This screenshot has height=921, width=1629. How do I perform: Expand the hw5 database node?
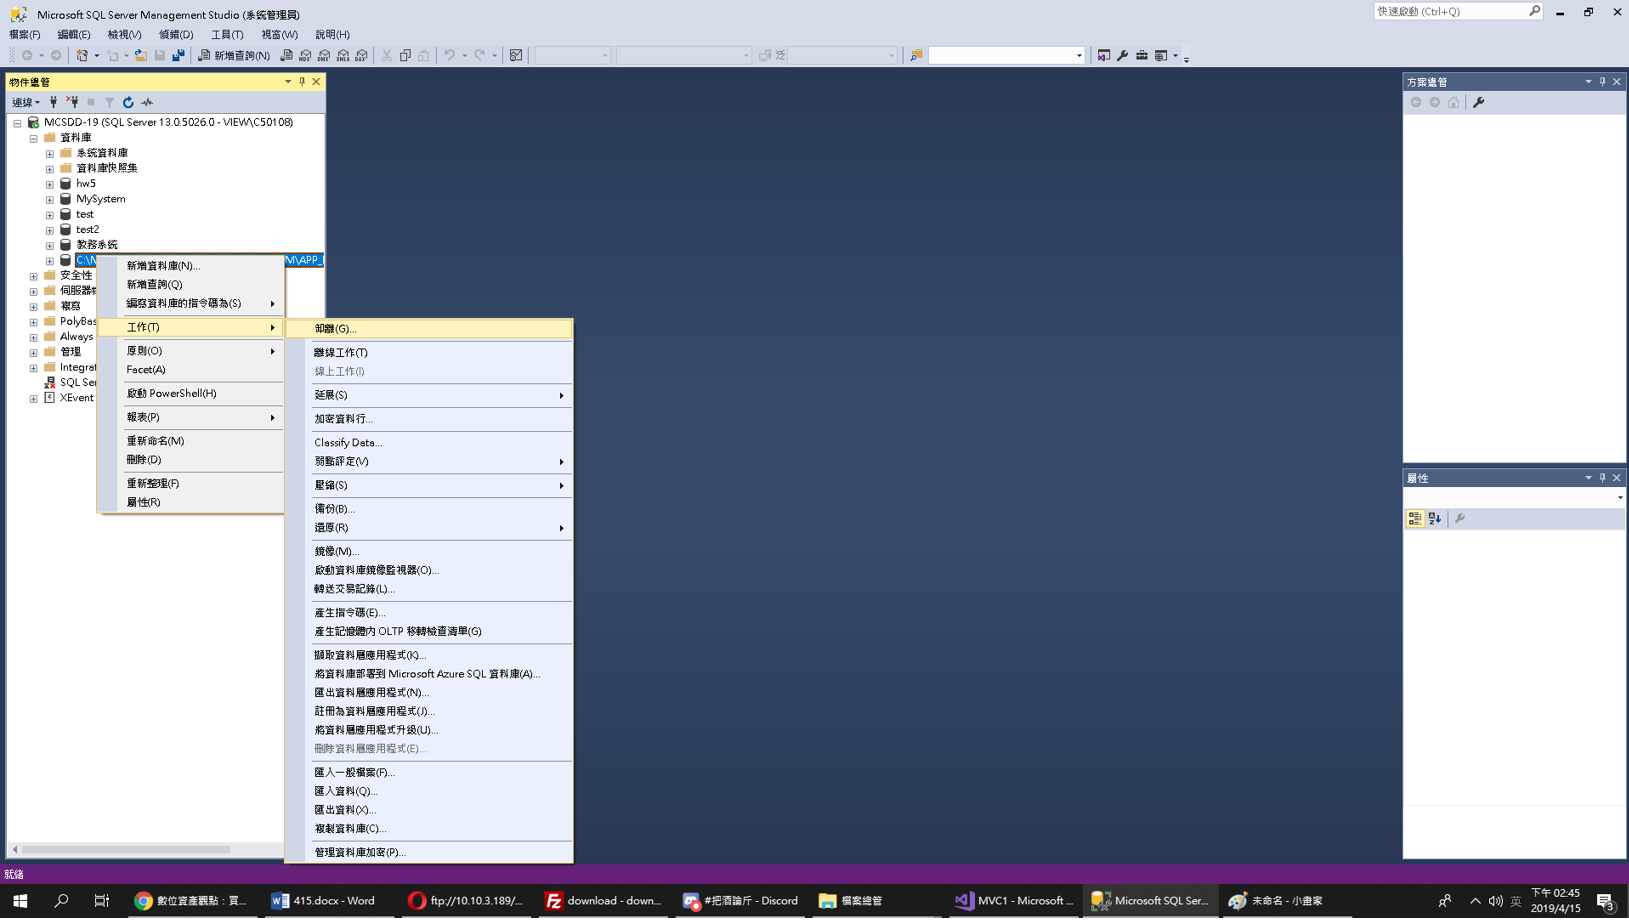(x=49, y=184)
